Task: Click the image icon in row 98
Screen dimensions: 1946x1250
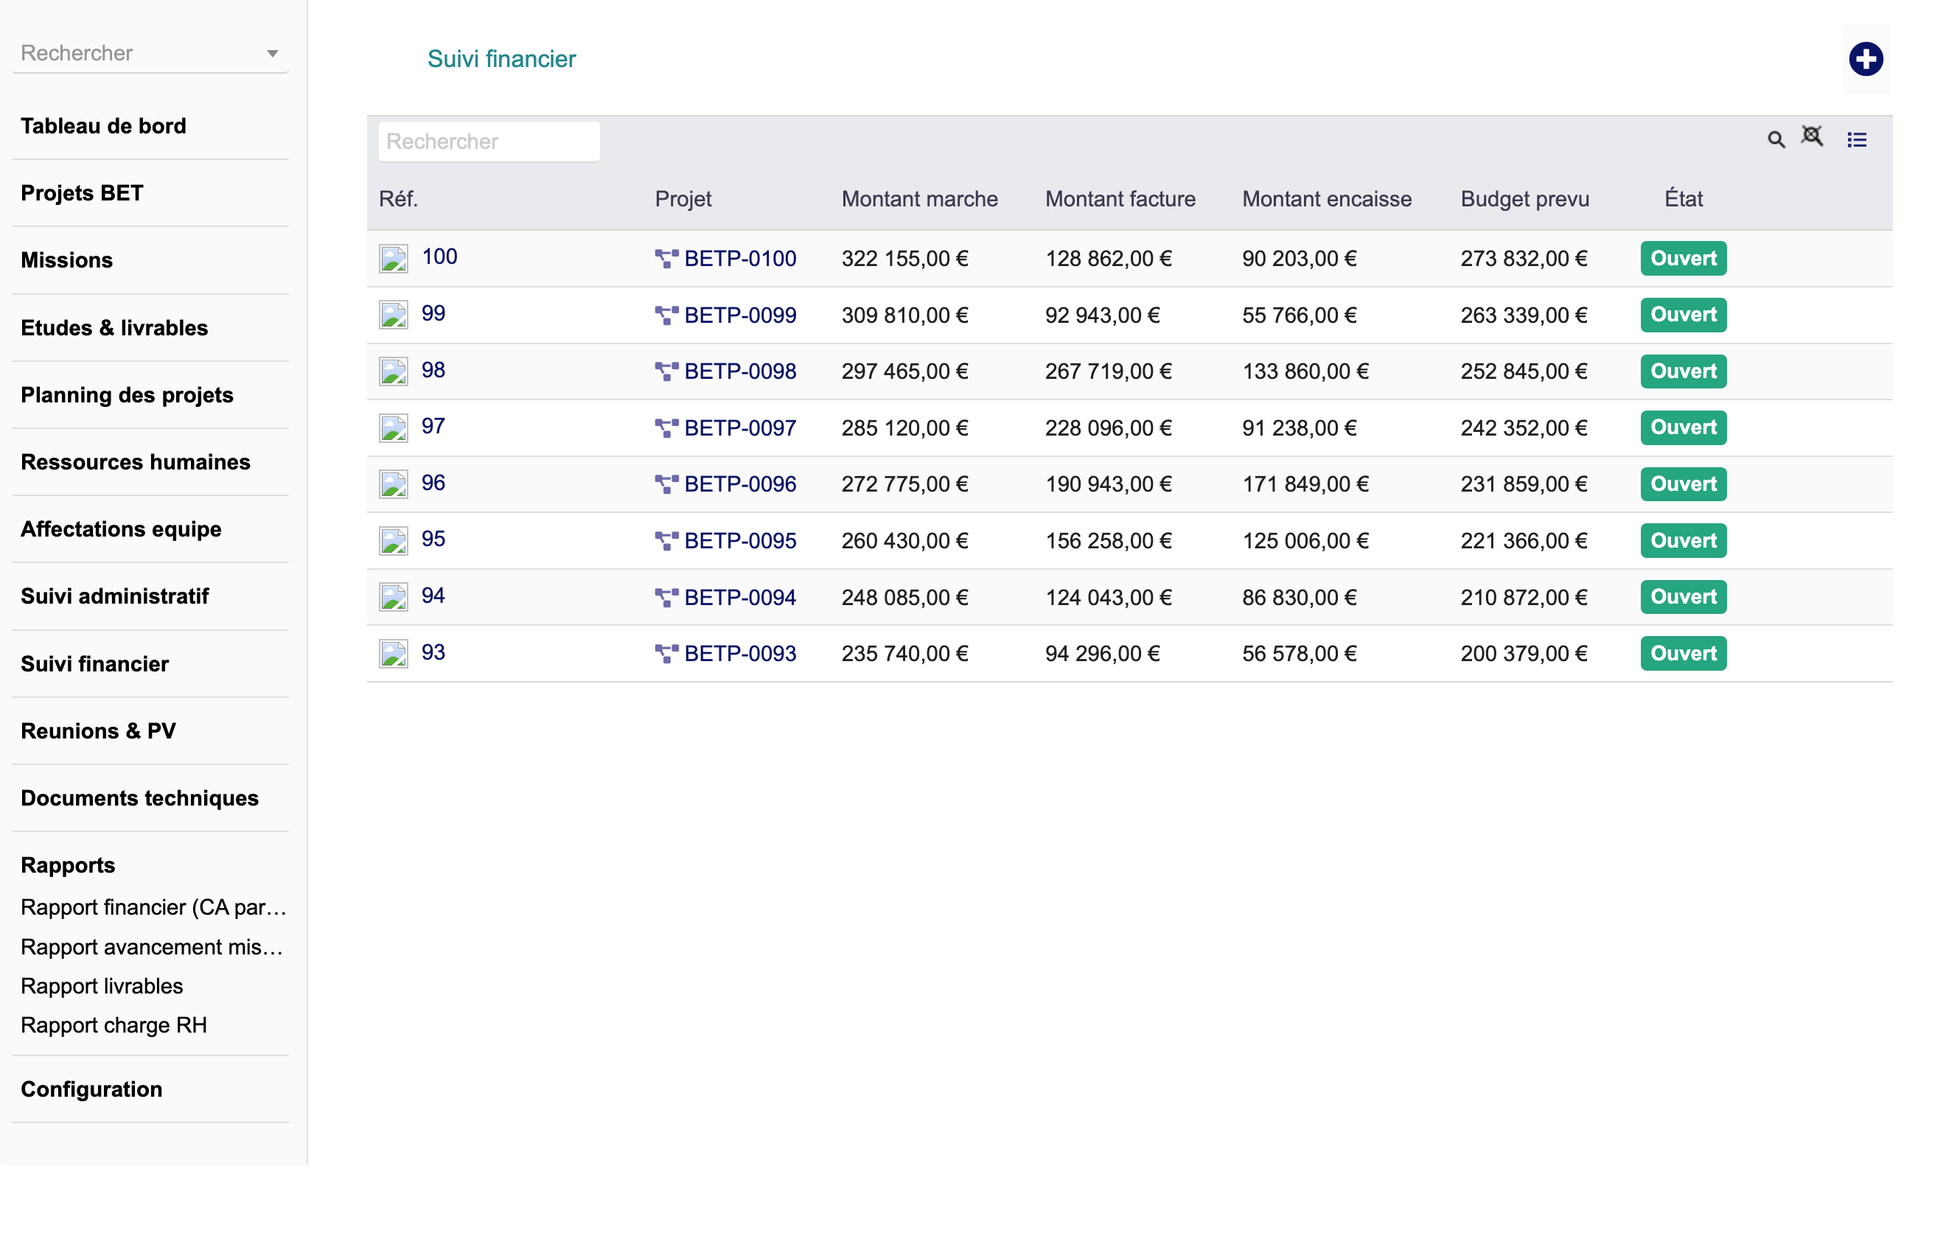Action: click(x=393, y=372)
